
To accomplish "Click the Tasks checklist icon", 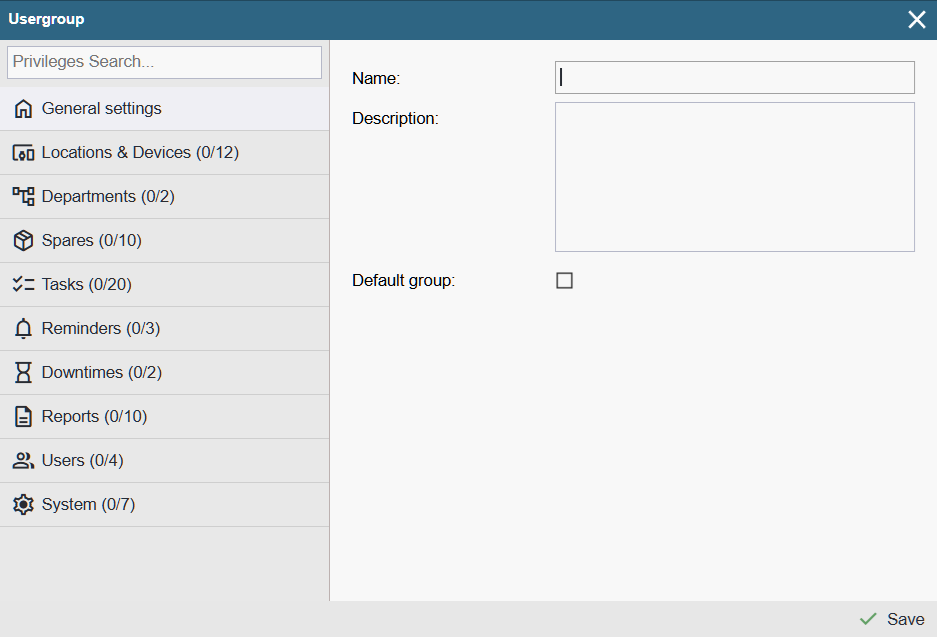I will coord(23,285).
